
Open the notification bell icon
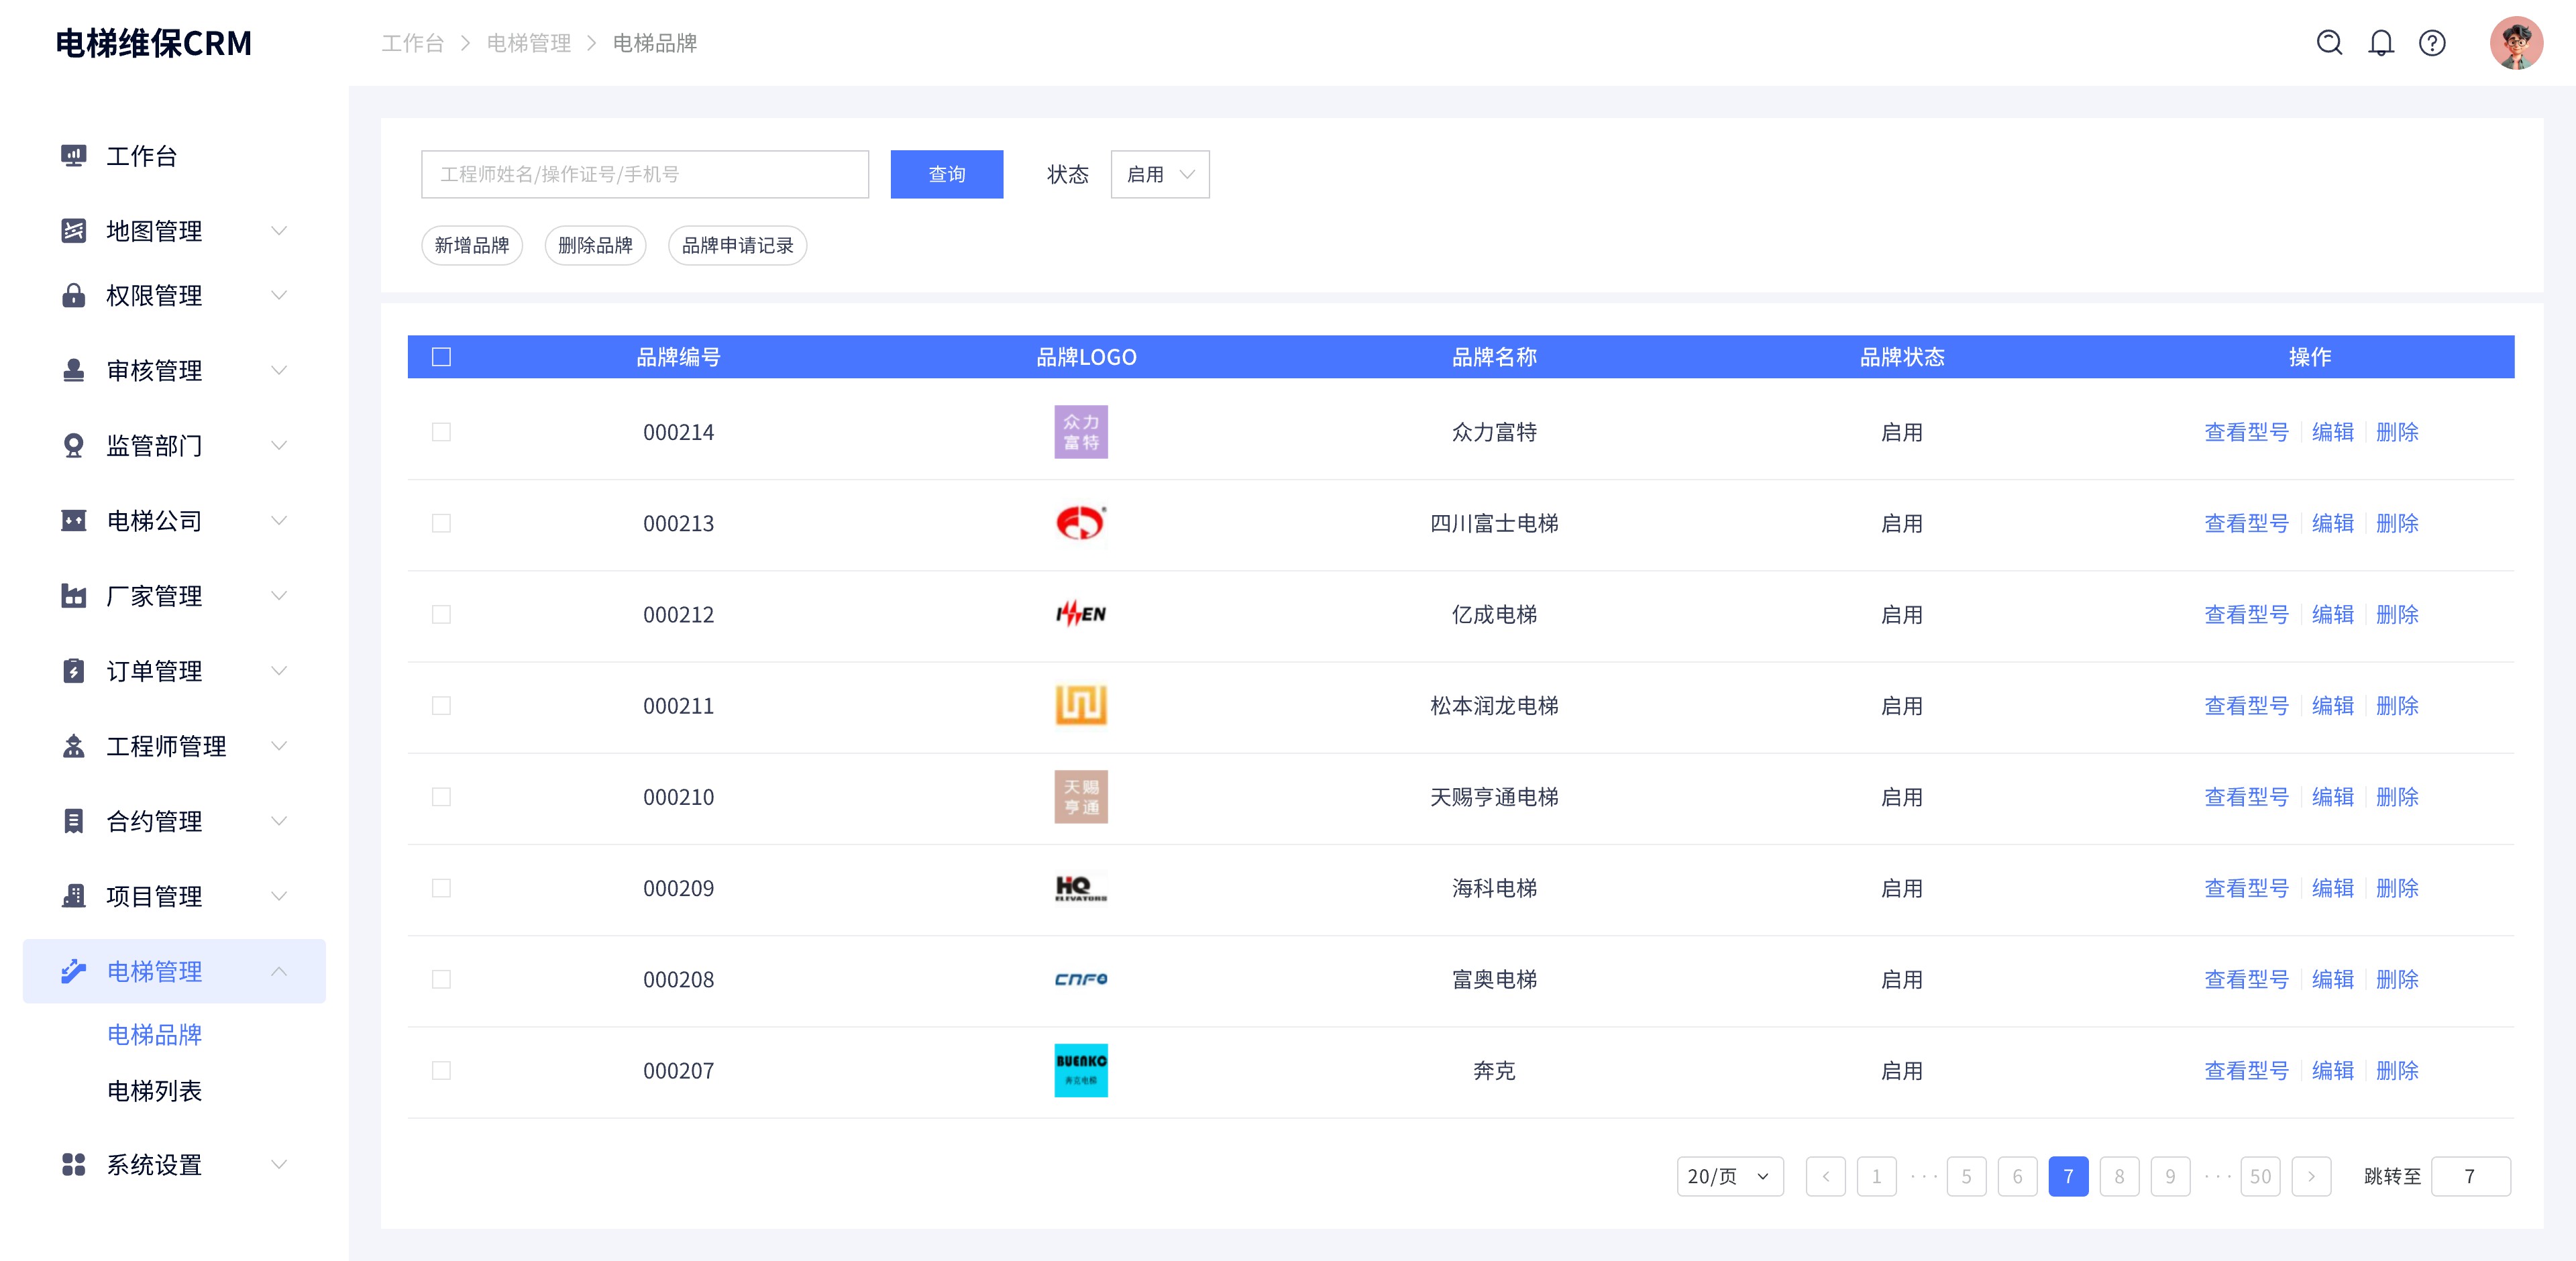tap(2382, 43)
